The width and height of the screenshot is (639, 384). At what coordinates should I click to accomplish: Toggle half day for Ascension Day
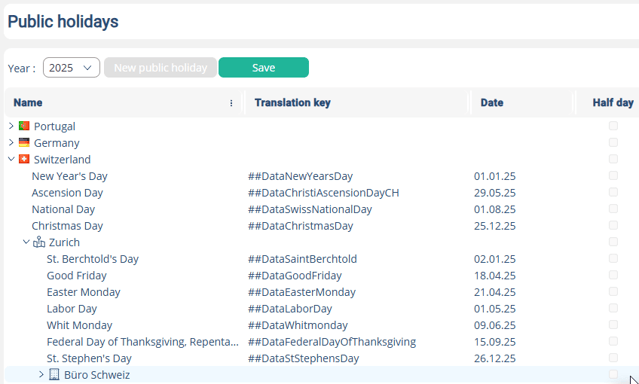click(x=613, y=192)
